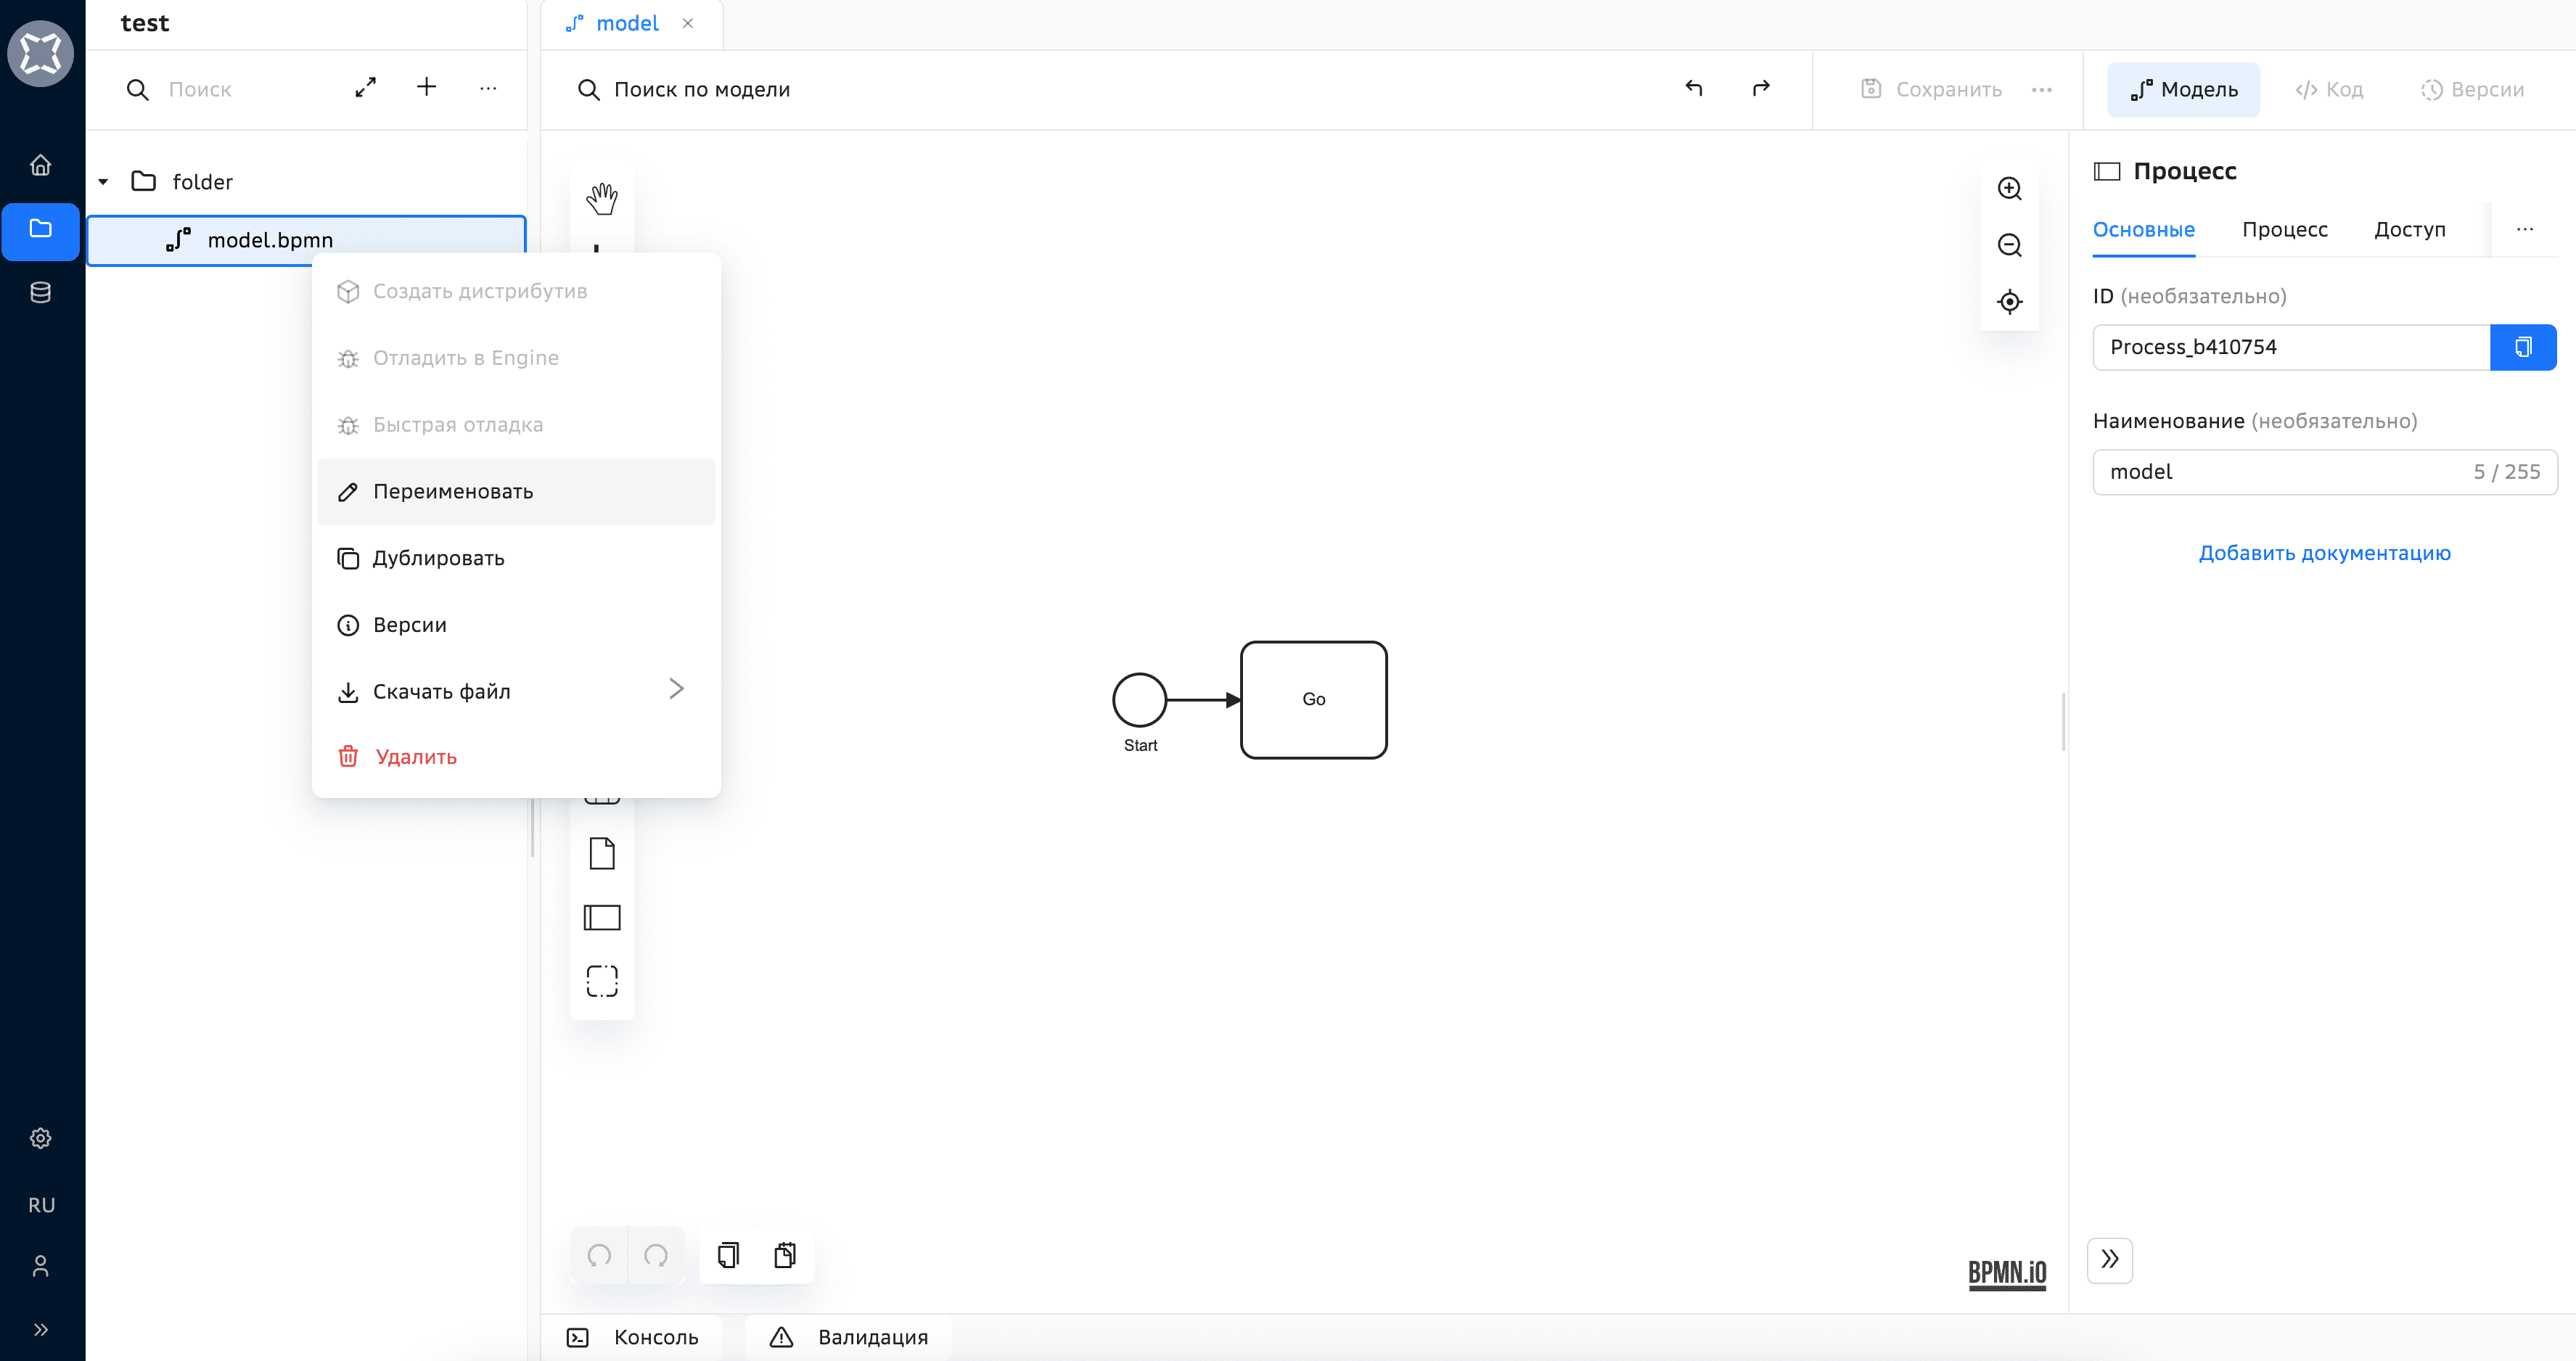Screen dimensions: 2576x1361
Task: Click the undo arrow in top toolbar
Action: click(1693, 89)
